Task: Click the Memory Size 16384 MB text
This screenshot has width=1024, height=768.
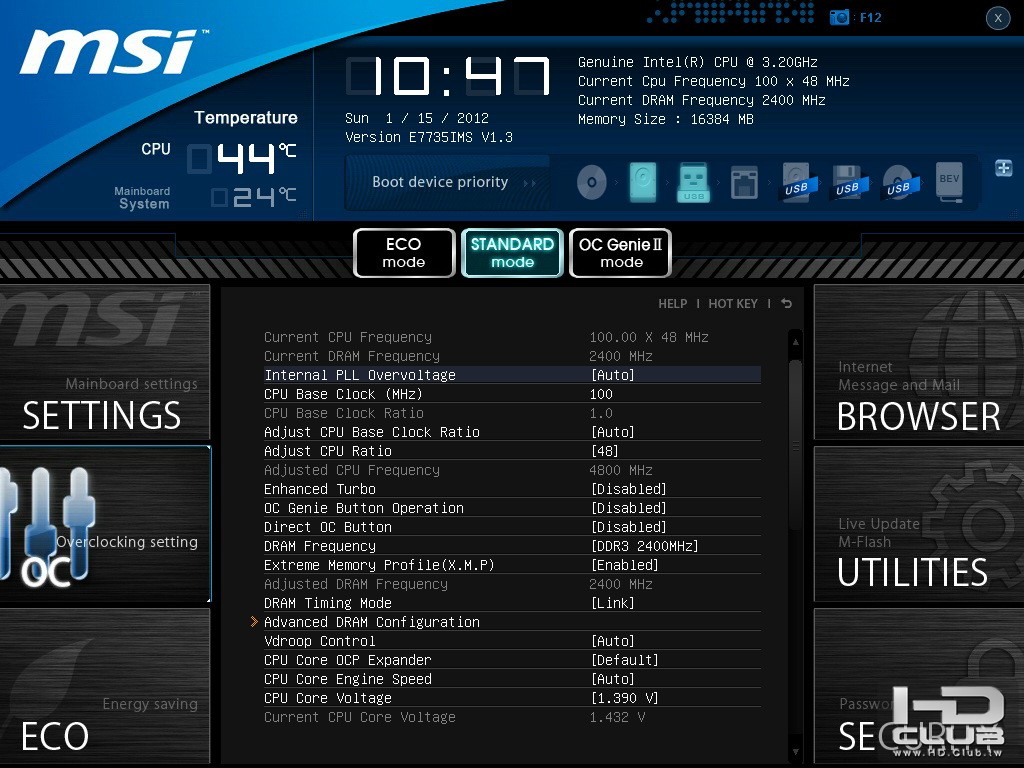Action: 665,119
